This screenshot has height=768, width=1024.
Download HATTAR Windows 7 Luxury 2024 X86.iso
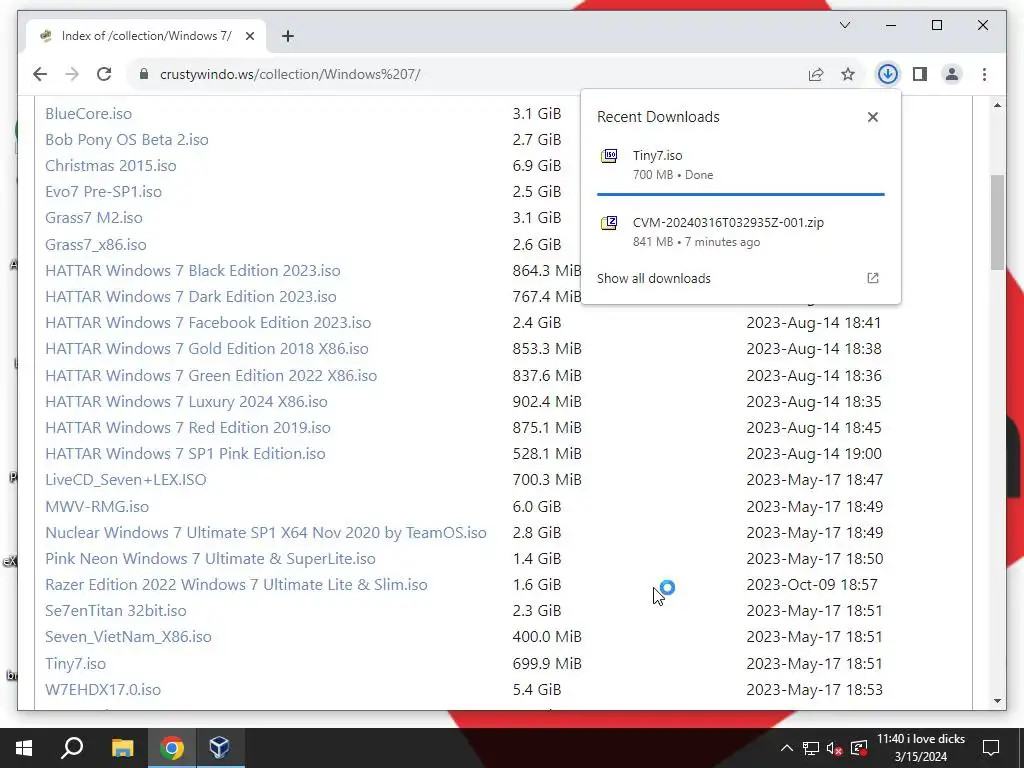(186, 402)
